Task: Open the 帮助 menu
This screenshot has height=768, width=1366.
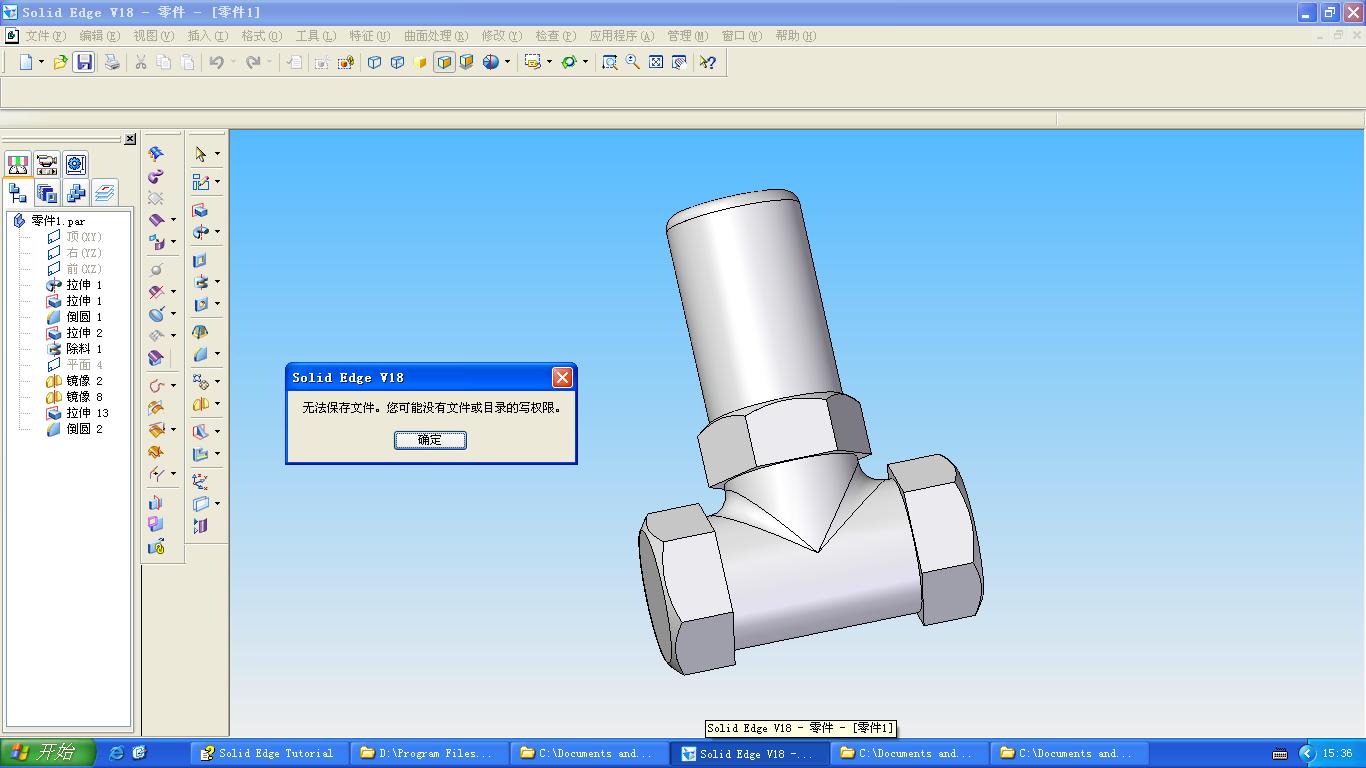Action: tap(796, 36)
